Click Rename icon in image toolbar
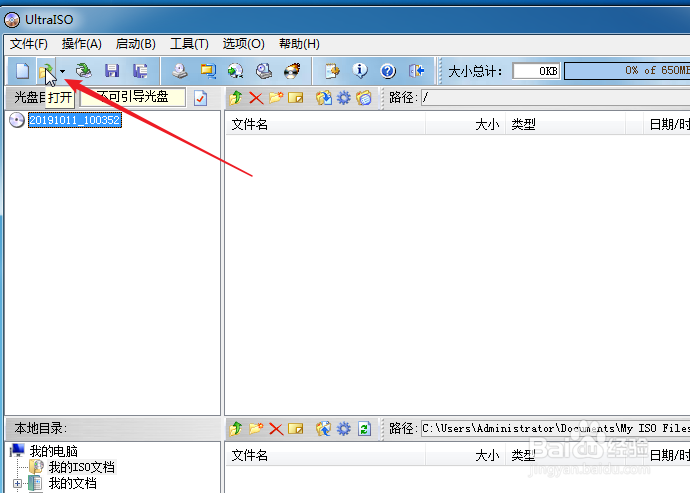 [x=296, y=97]
